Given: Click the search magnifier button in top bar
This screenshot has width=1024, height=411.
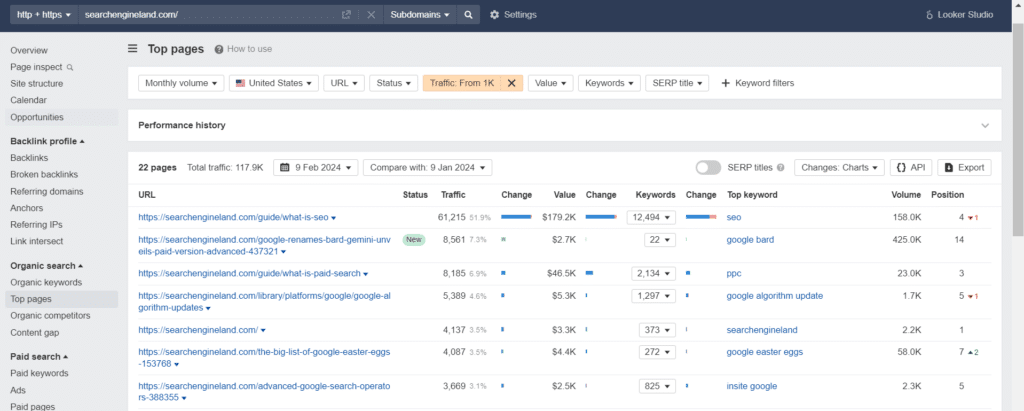Looking at the screenshot, I should click(x=468, y=14).
